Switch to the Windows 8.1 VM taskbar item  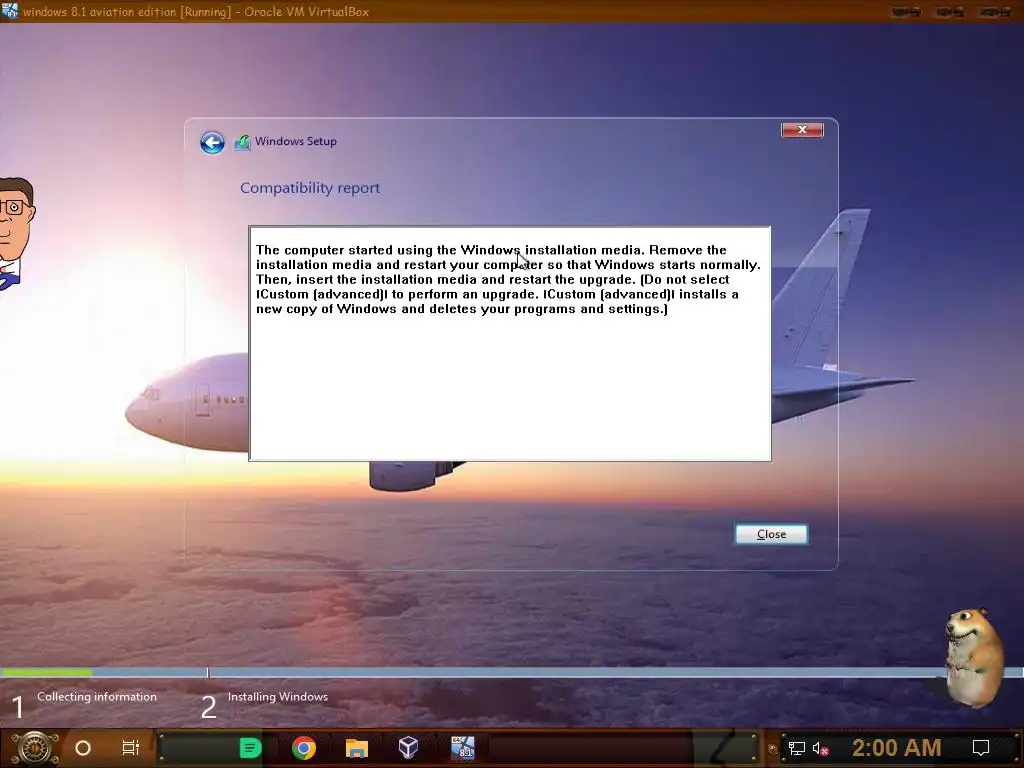[x=462, y=748]
